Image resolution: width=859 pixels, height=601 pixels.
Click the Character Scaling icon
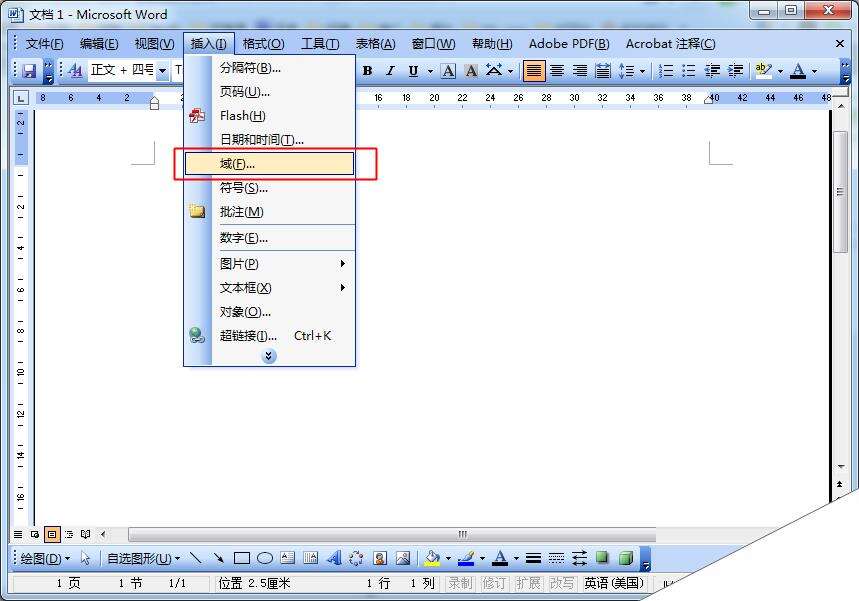coord(494,71)
